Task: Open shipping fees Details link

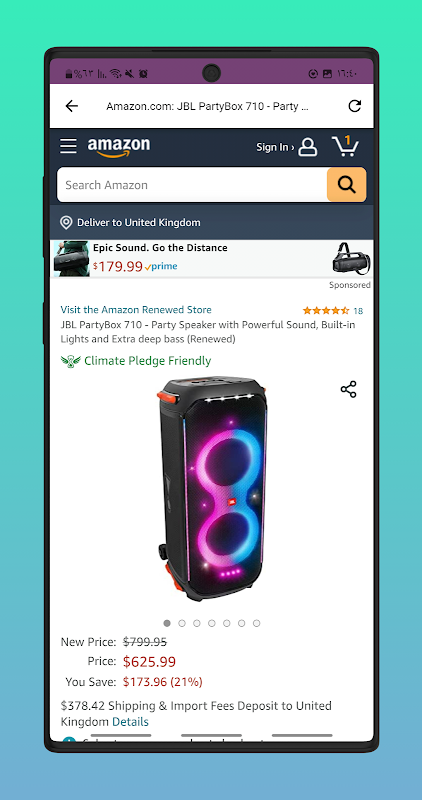Action: [130, 722]
